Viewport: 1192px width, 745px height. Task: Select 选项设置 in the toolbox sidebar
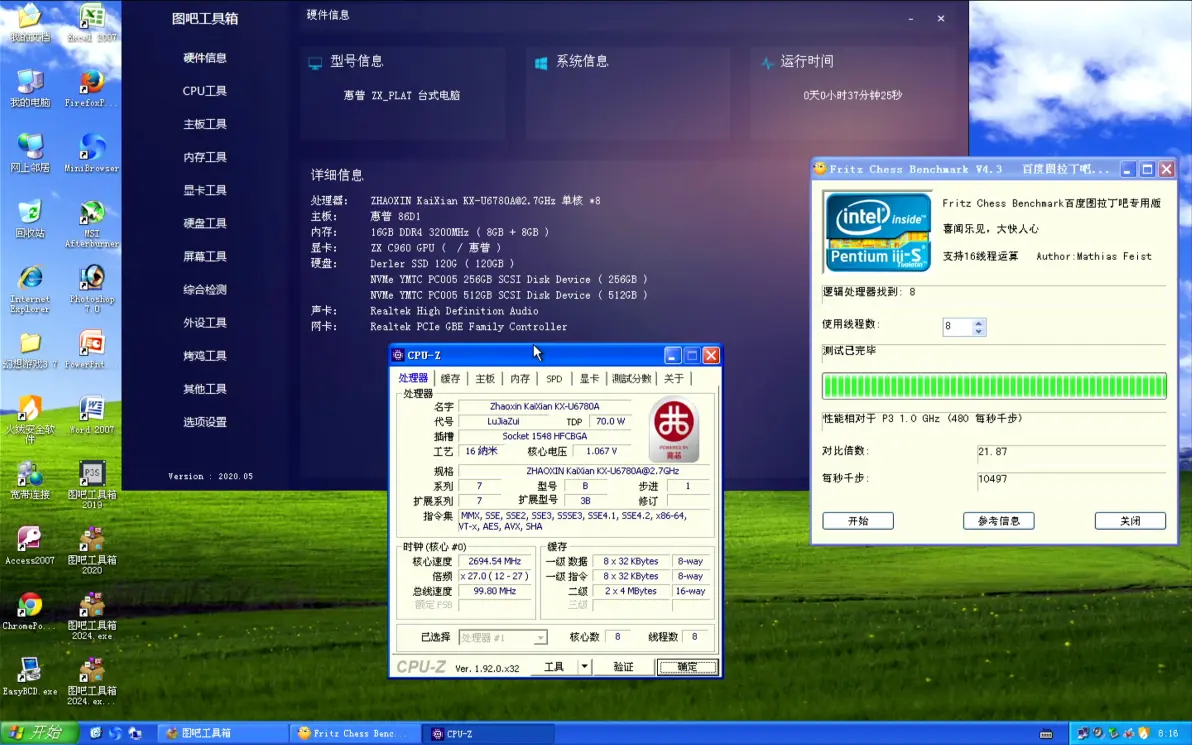[x=204, y=422]
